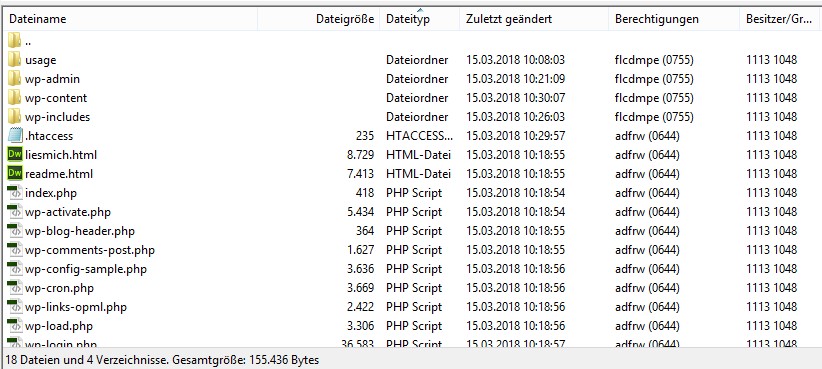
Task: Click the Dateityp column sort arrow
Action: [420, 9]
